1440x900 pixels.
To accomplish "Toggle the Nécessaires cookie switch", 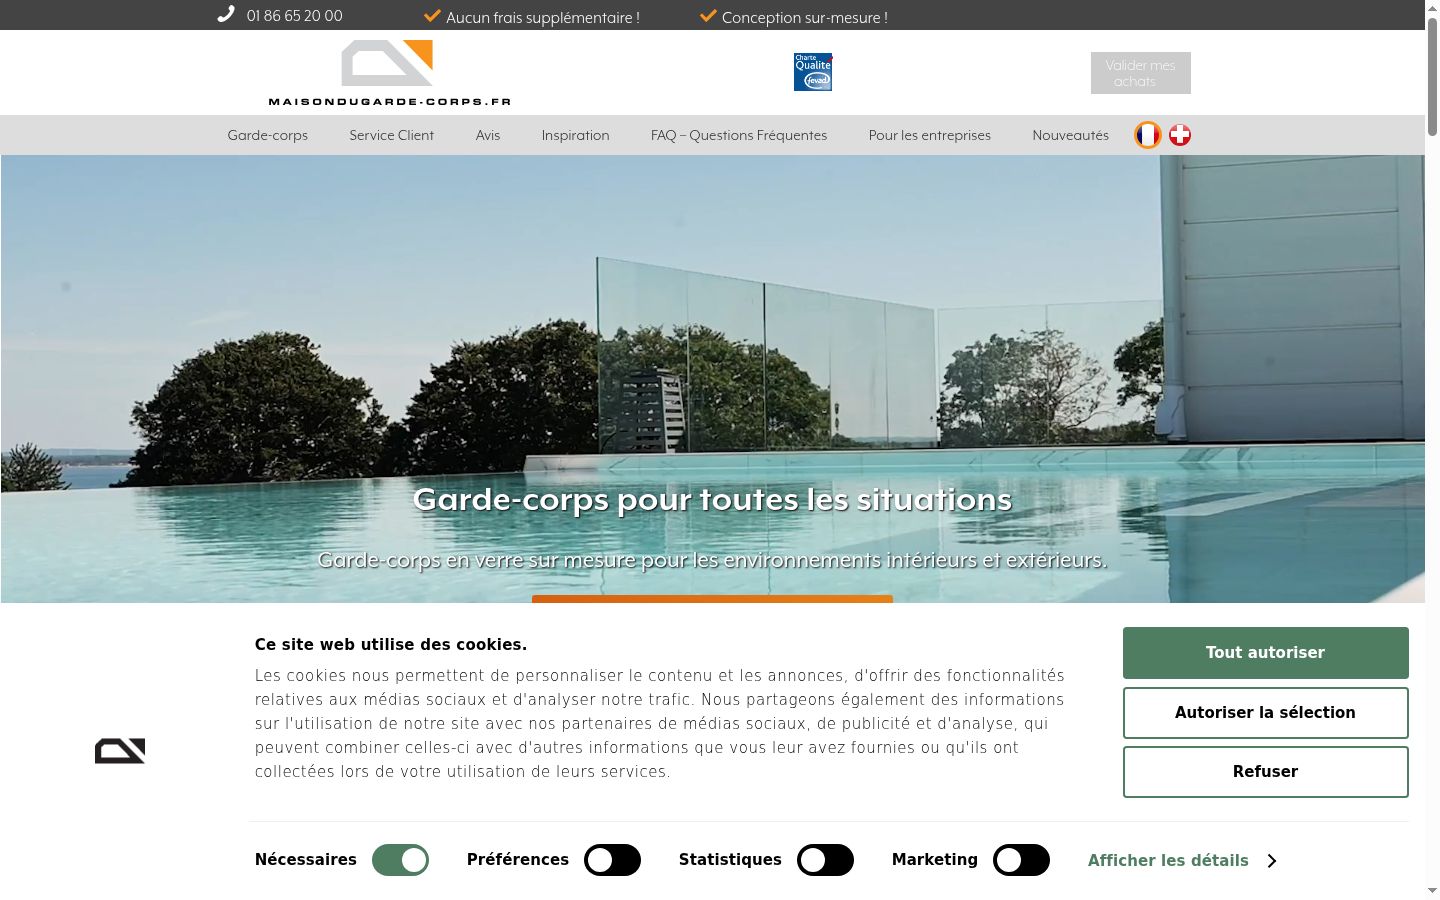I will 400,860.
